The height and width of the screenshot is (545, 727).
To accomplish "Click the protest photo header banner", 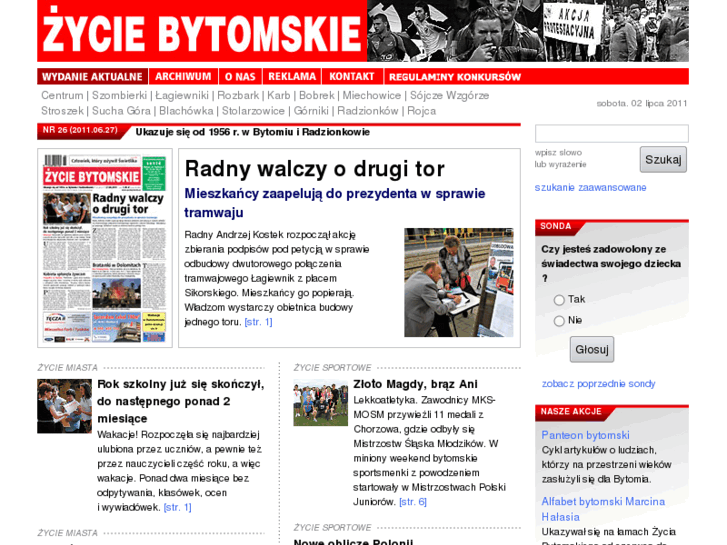I will (528, 31).
